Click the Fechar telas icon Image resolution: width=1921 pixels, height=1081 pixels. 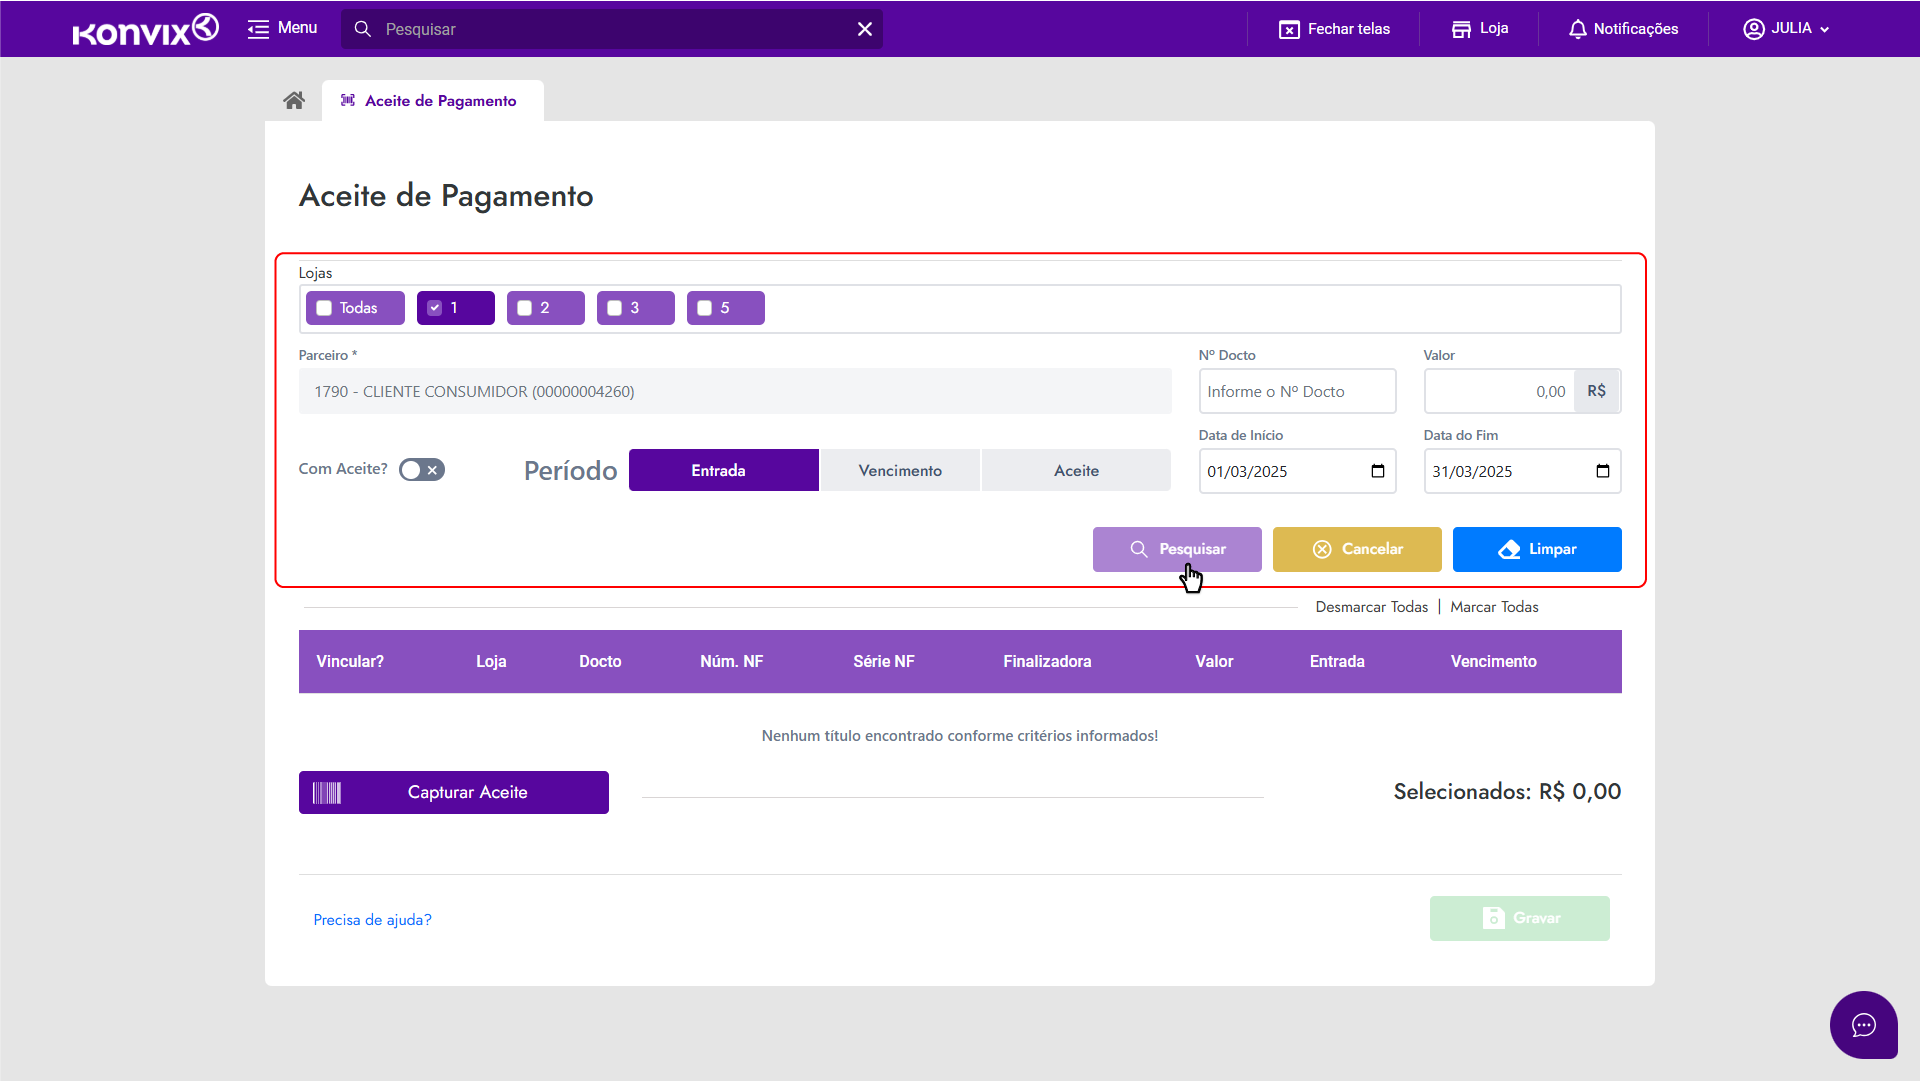(1289, 29)
